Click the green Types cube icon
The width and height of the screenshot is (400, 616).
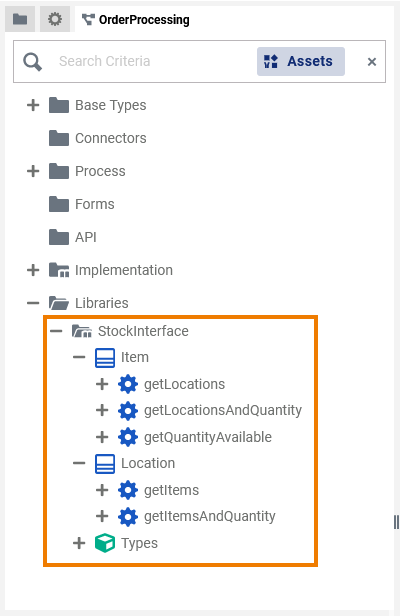pos(105,543)
